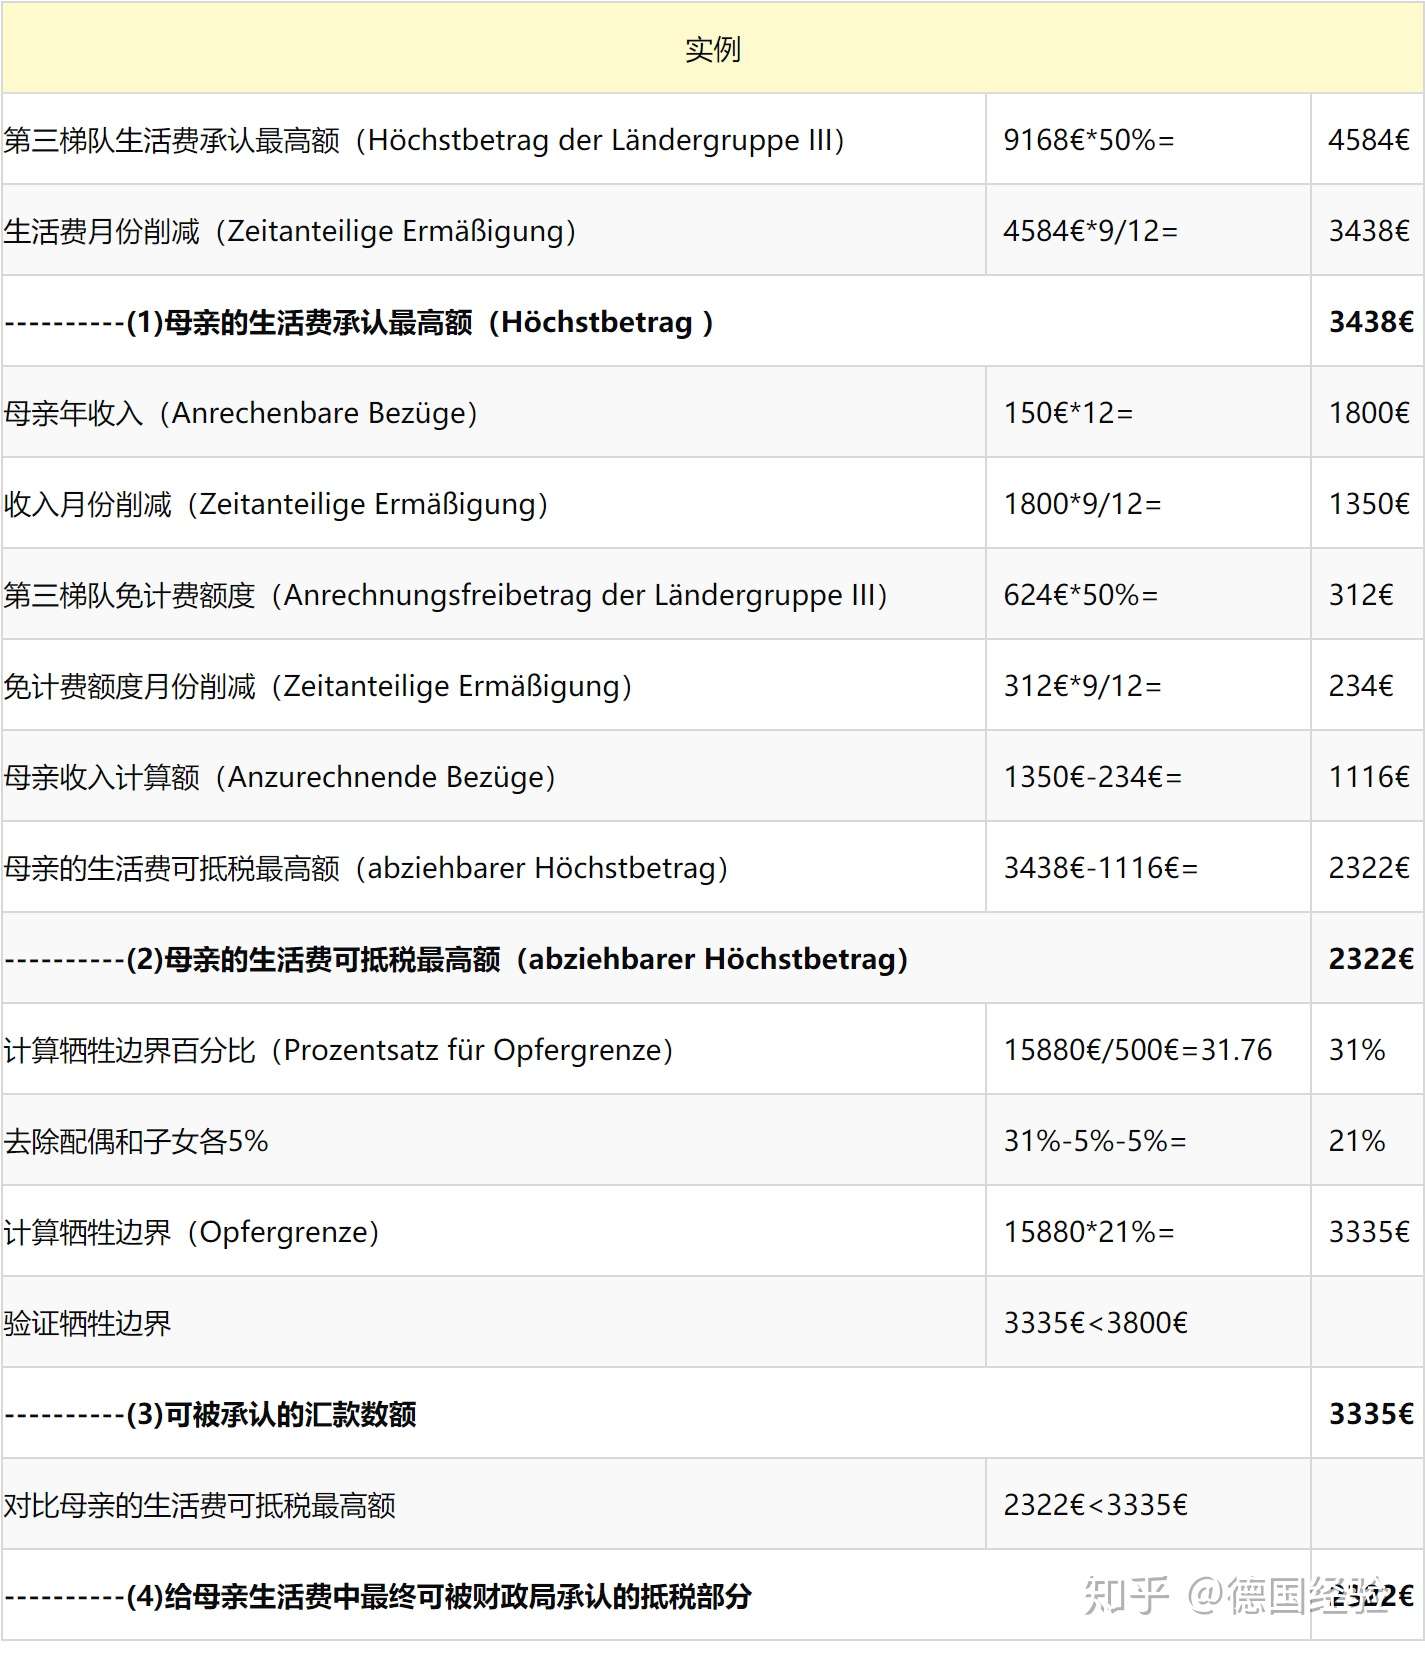Select the '免计费额度月份削减' row label

click(318, 686)
